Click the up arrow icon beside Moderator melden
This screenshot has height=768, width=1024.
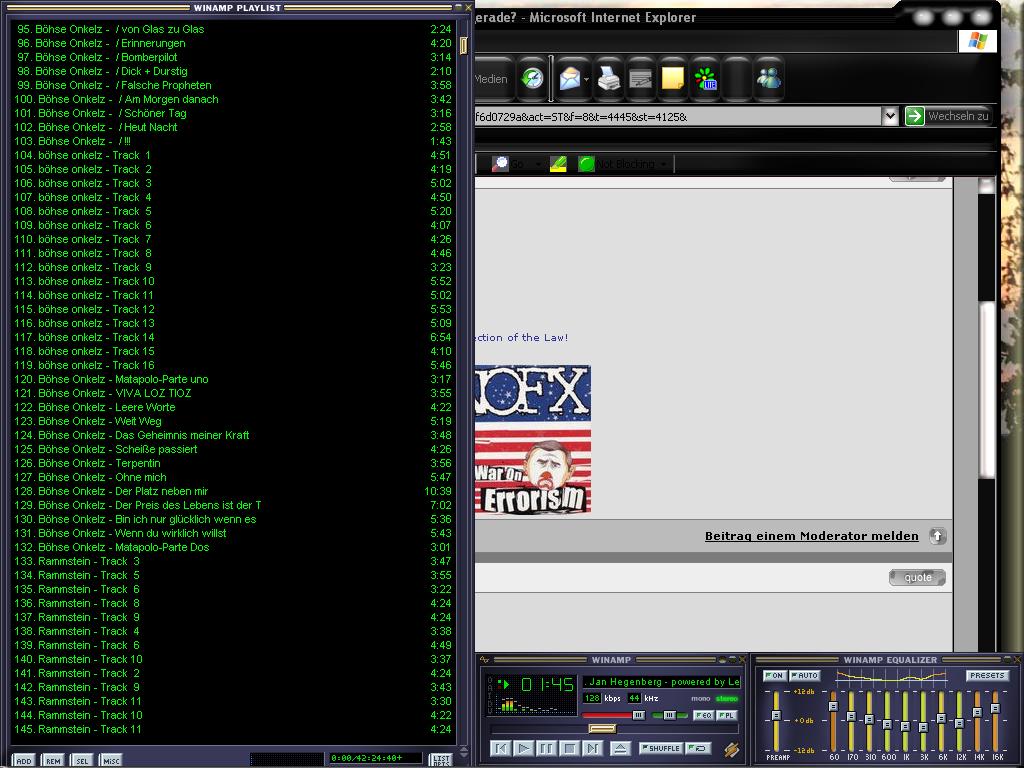click(x=937, y=536)
